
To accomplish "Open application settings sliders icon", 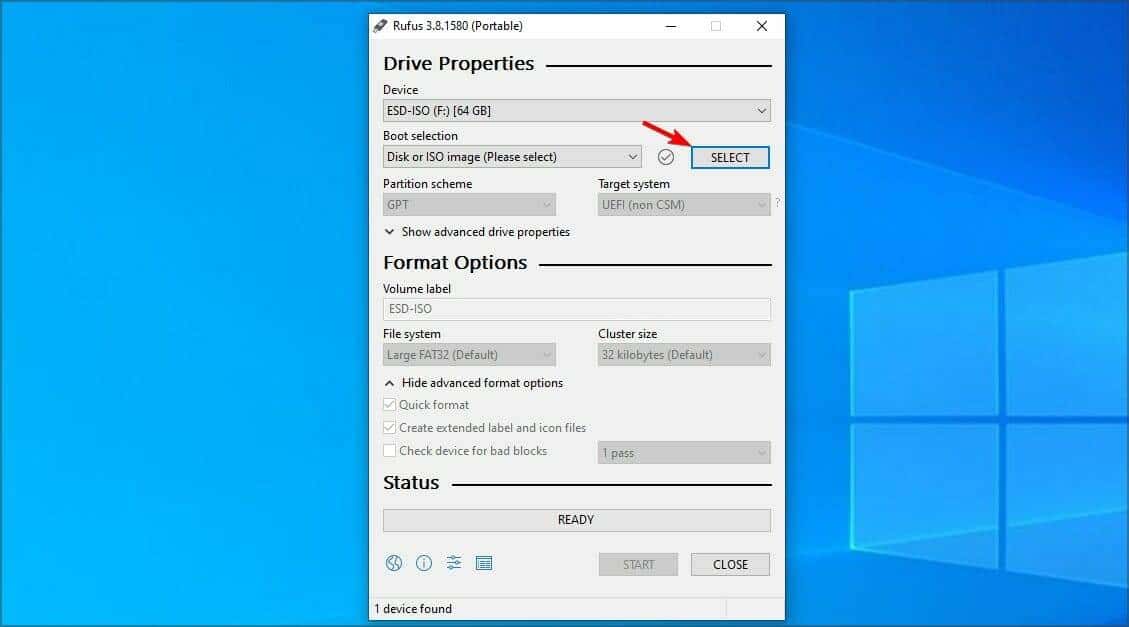I will pos(454,563).
